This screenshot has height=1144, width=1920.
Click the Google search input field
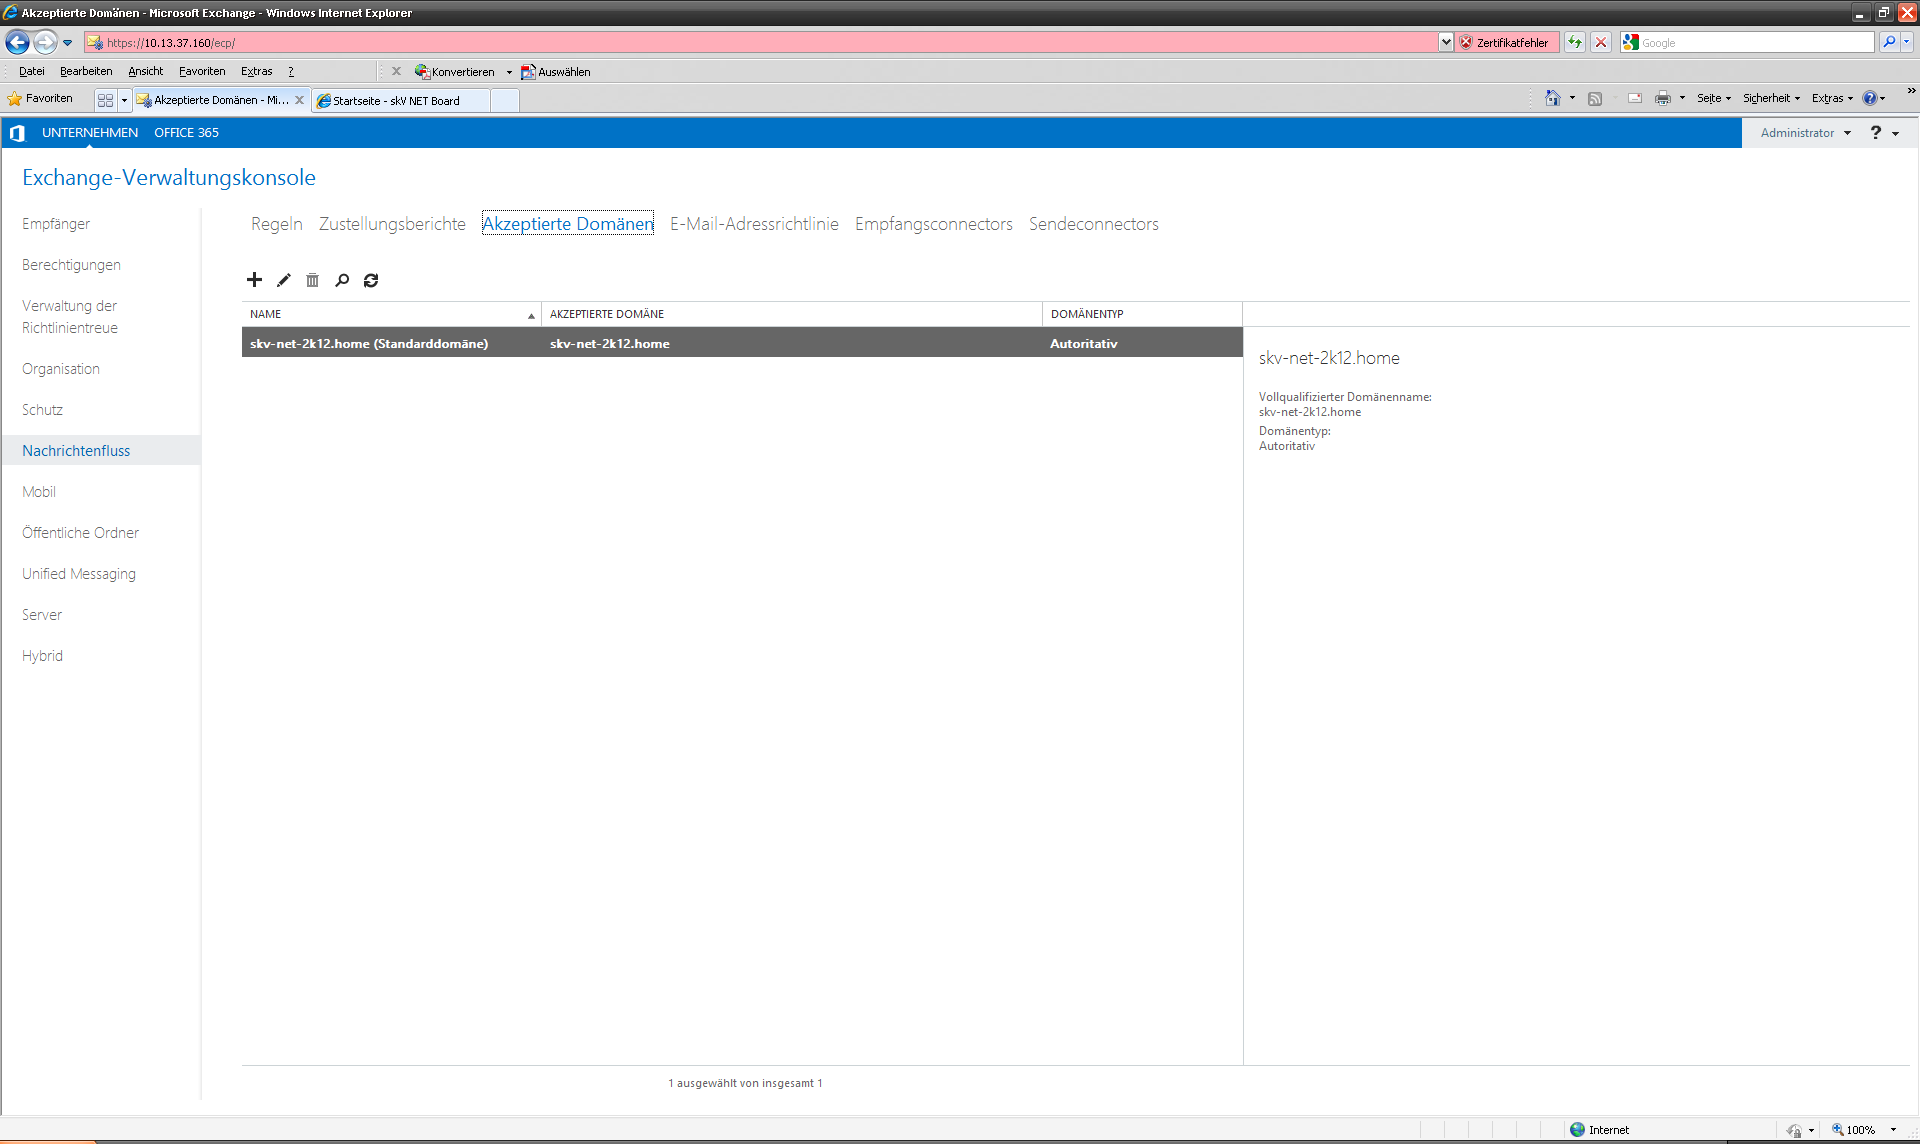[1755, 43]
